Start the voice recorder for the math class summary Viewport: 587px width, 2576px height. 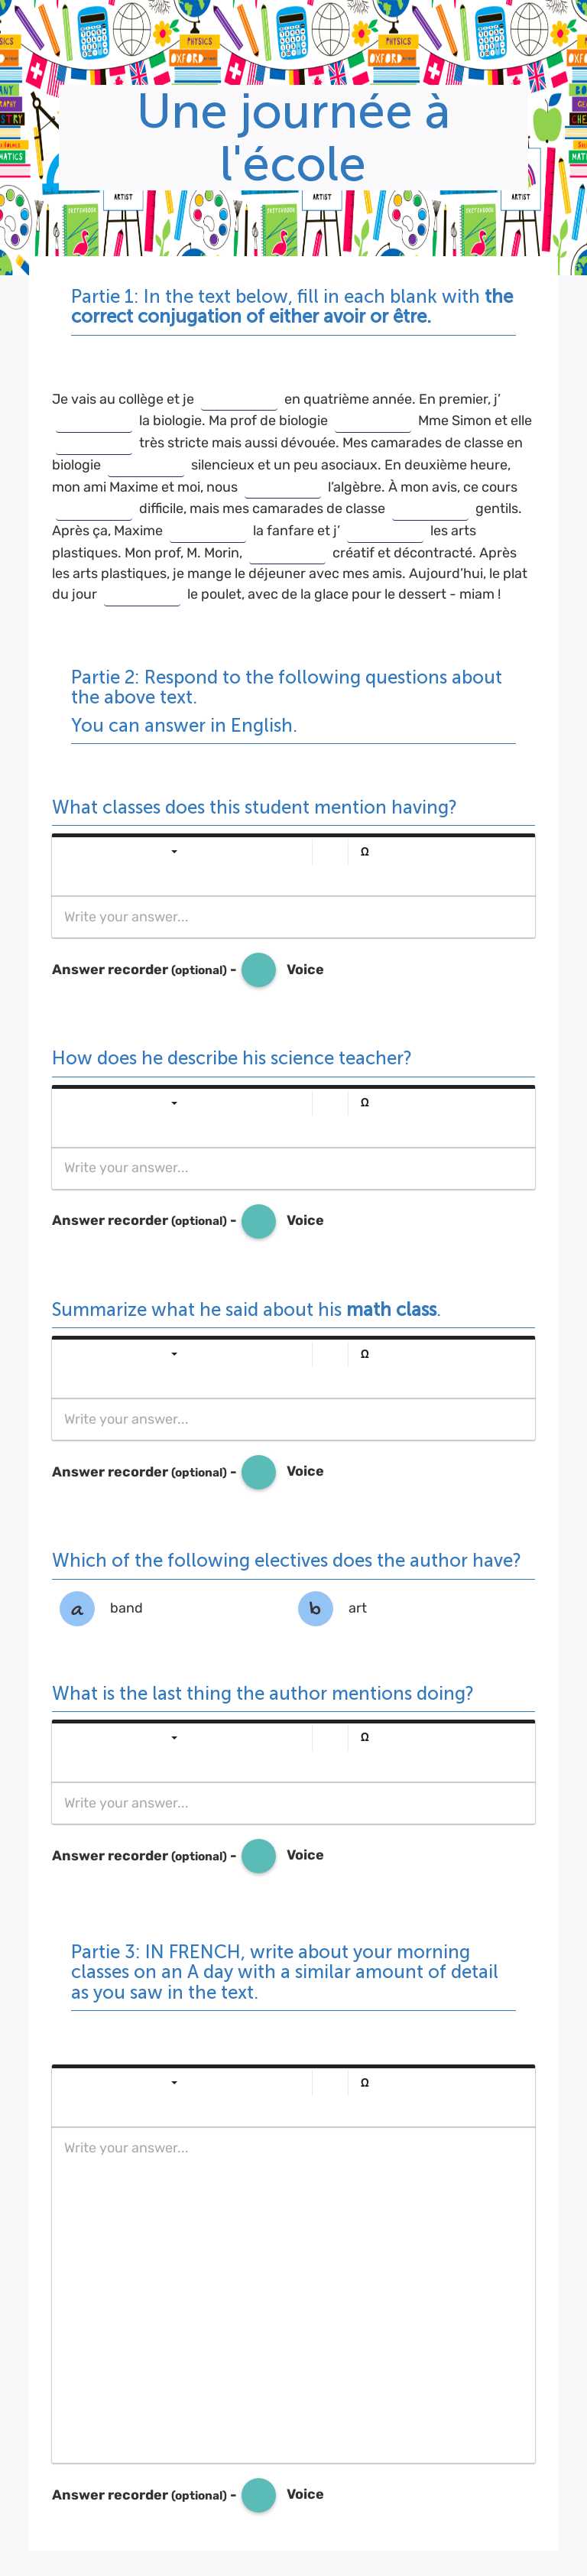pyautogui.click(x=258, y=1471)
